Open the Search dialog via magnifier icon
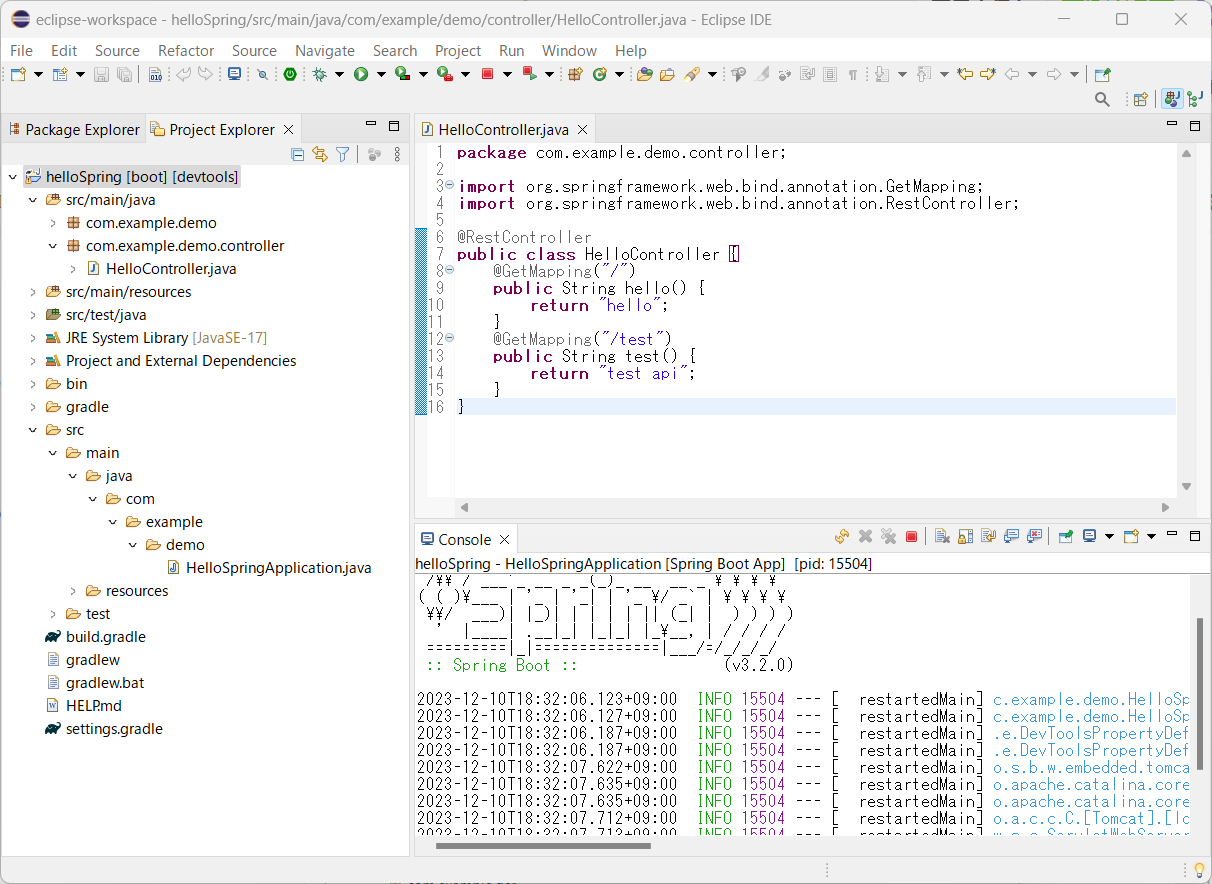This screenshot has height=884, width=1212. click(x=1102, y=99)
